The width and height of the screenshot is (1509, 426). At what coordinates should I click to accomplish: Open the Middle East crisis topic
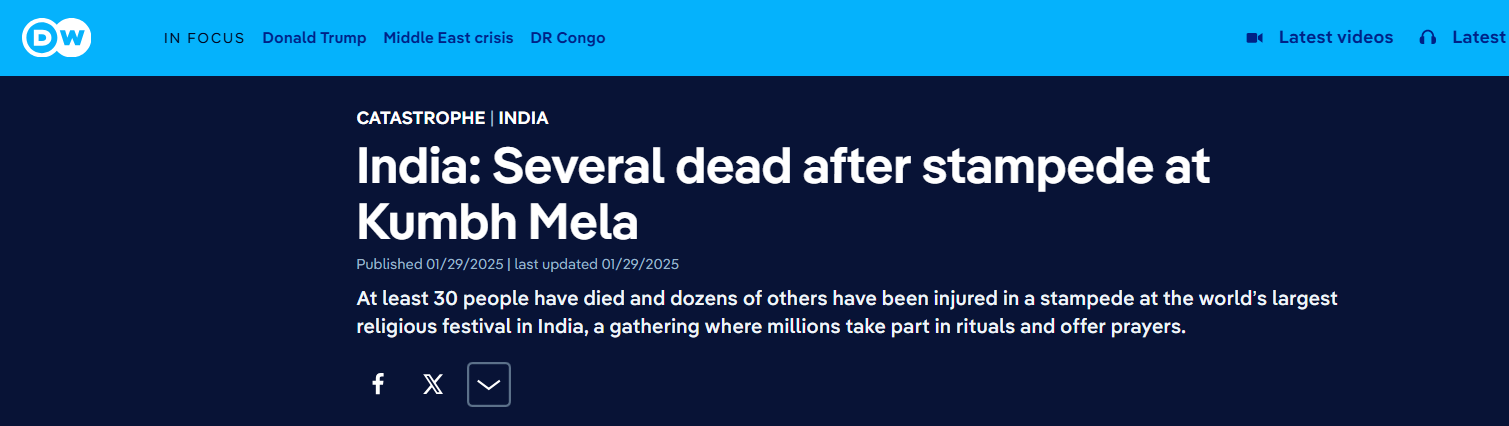tap(448, 38)
